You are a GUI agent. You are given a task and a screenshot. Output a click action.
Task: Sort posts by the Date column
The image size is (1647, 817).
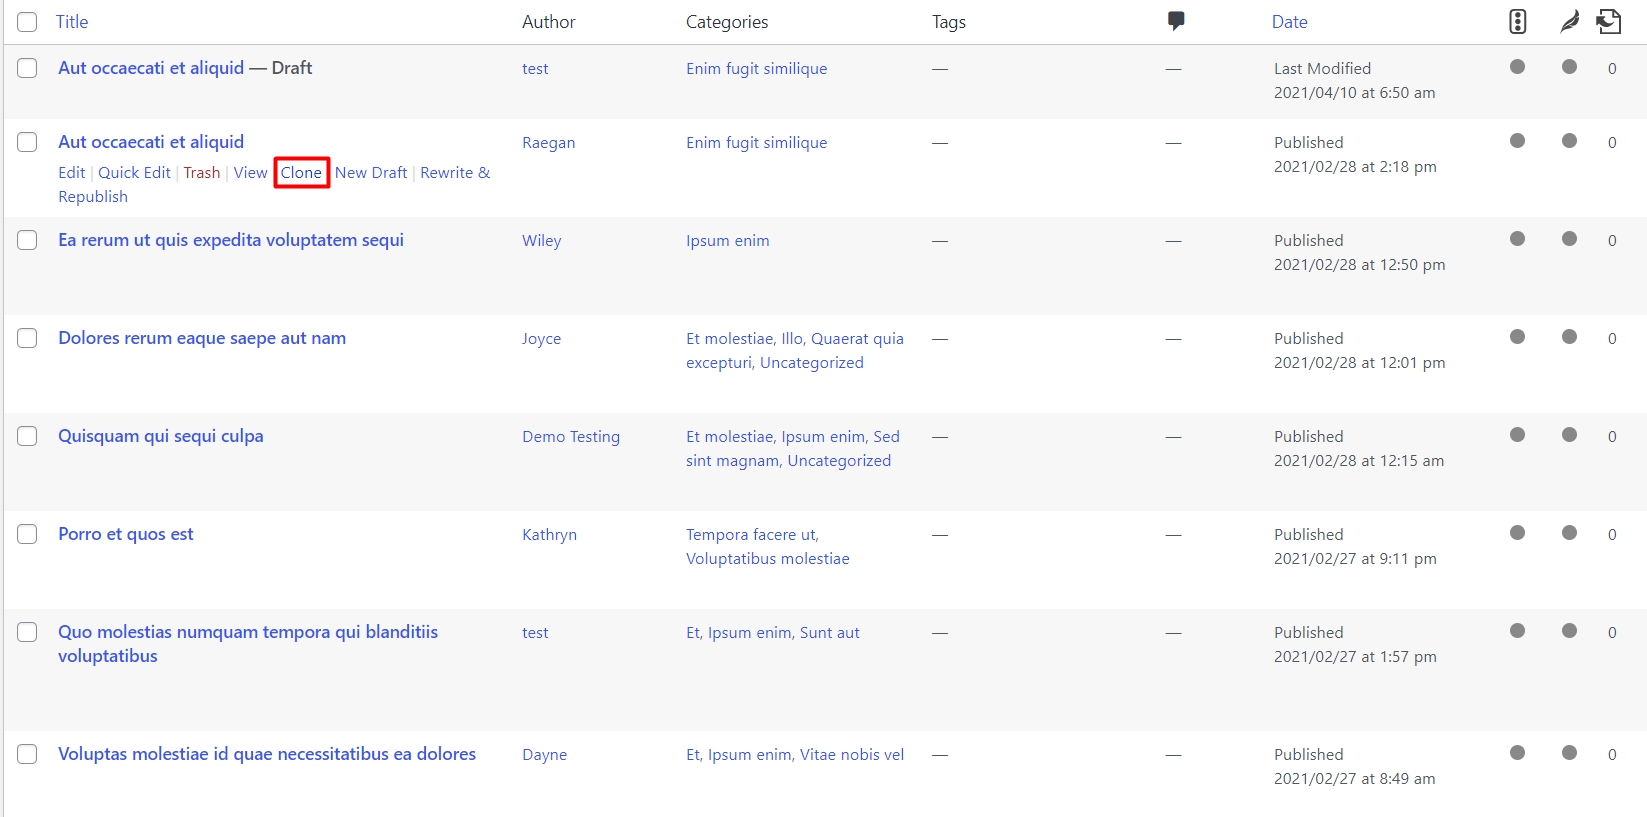pyautogui.click(x=1290, y=22)
